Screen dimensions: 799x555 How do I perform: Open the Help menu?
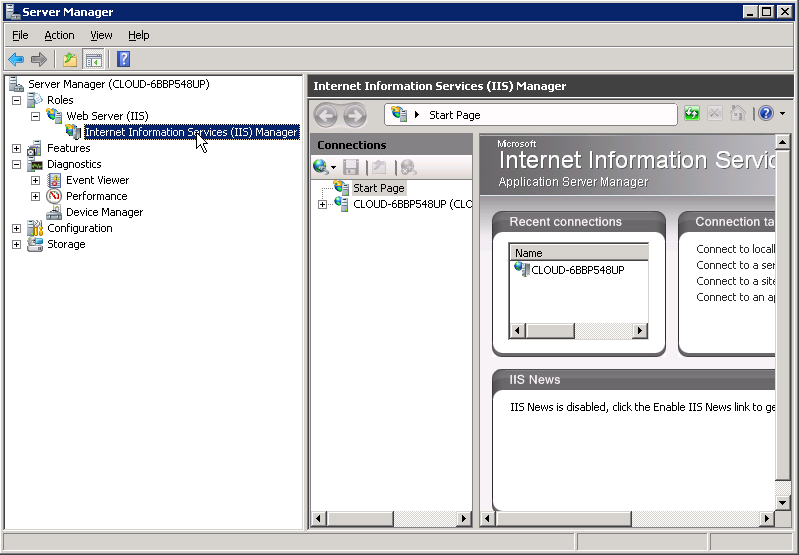[139, 35]
